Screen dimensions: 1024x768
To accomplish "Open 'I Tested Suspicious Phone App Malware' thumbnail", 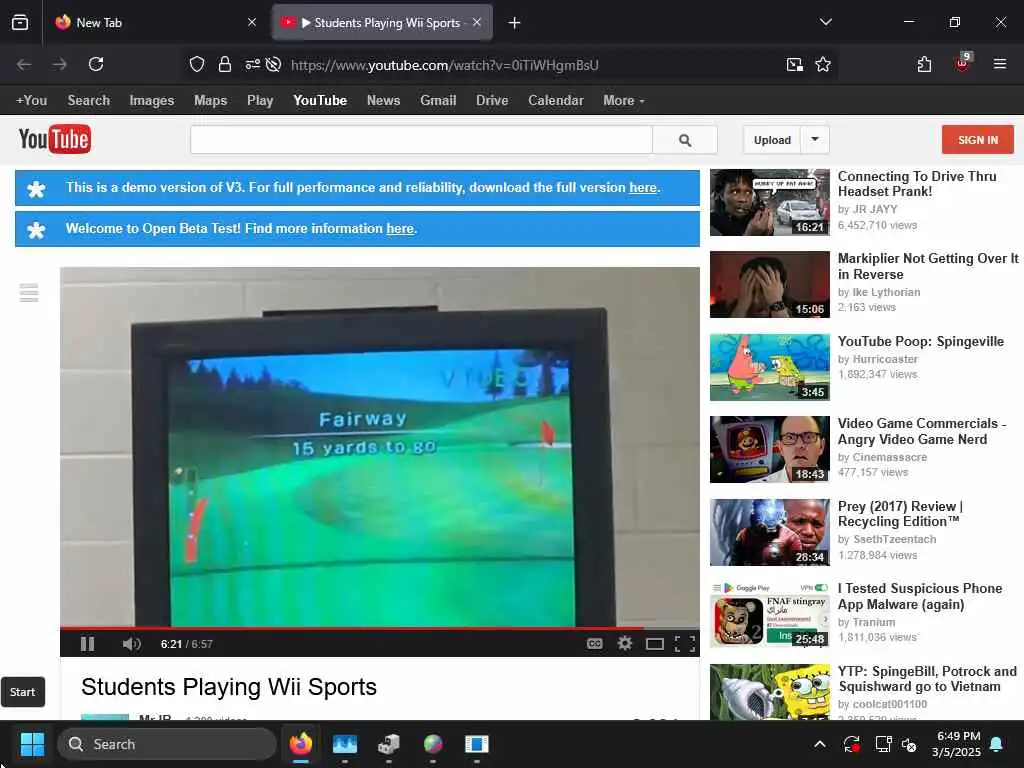I will click(769, 615).
